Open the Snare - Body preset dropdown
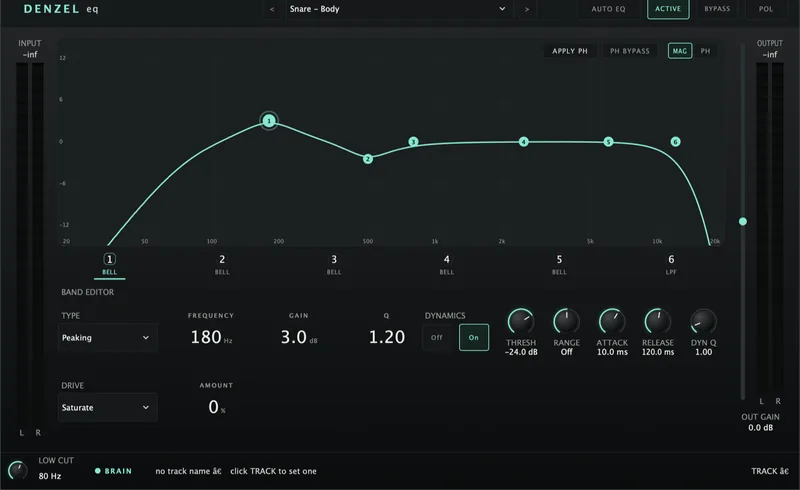The height and width of the screenshot is (490, 800). pyautogui.click(x=397, y=9)
